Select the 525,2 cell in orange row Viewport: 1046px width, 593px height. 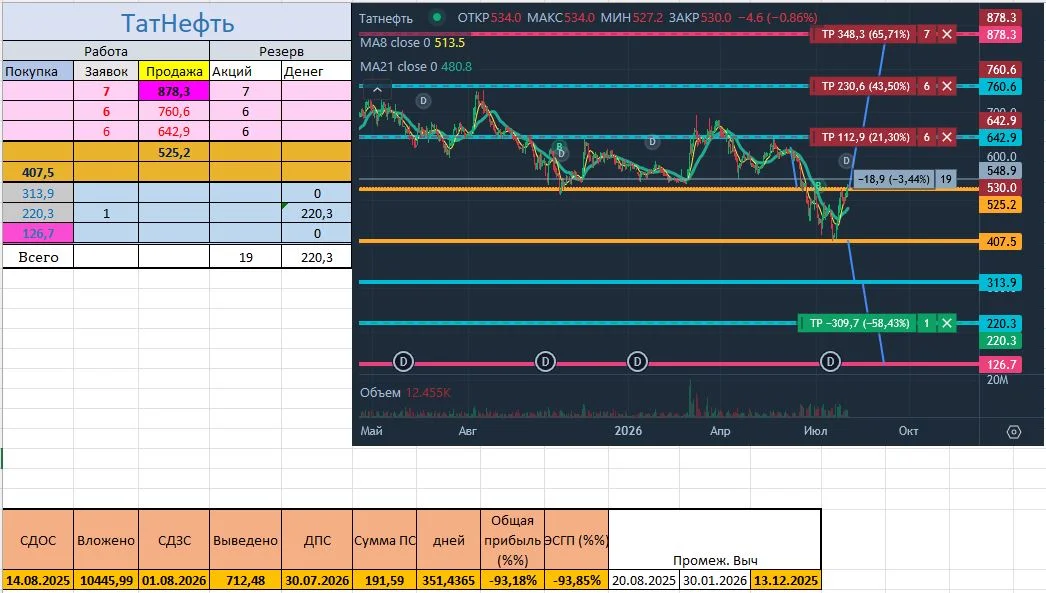click(174, 152)
